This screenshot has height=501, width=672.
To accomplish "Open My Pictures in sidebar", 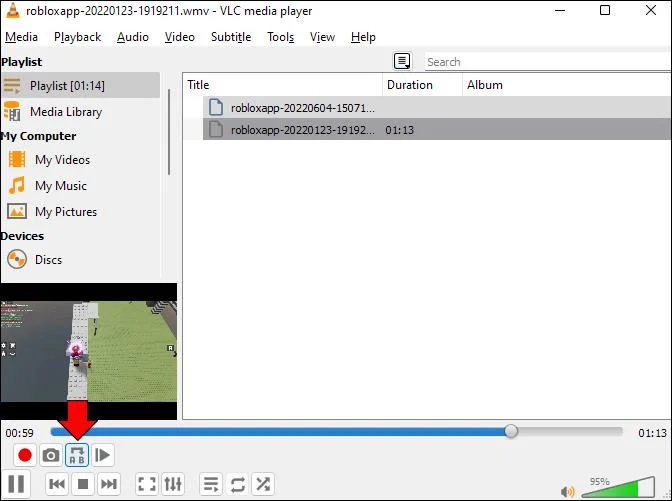I will (x=81, y=212).
